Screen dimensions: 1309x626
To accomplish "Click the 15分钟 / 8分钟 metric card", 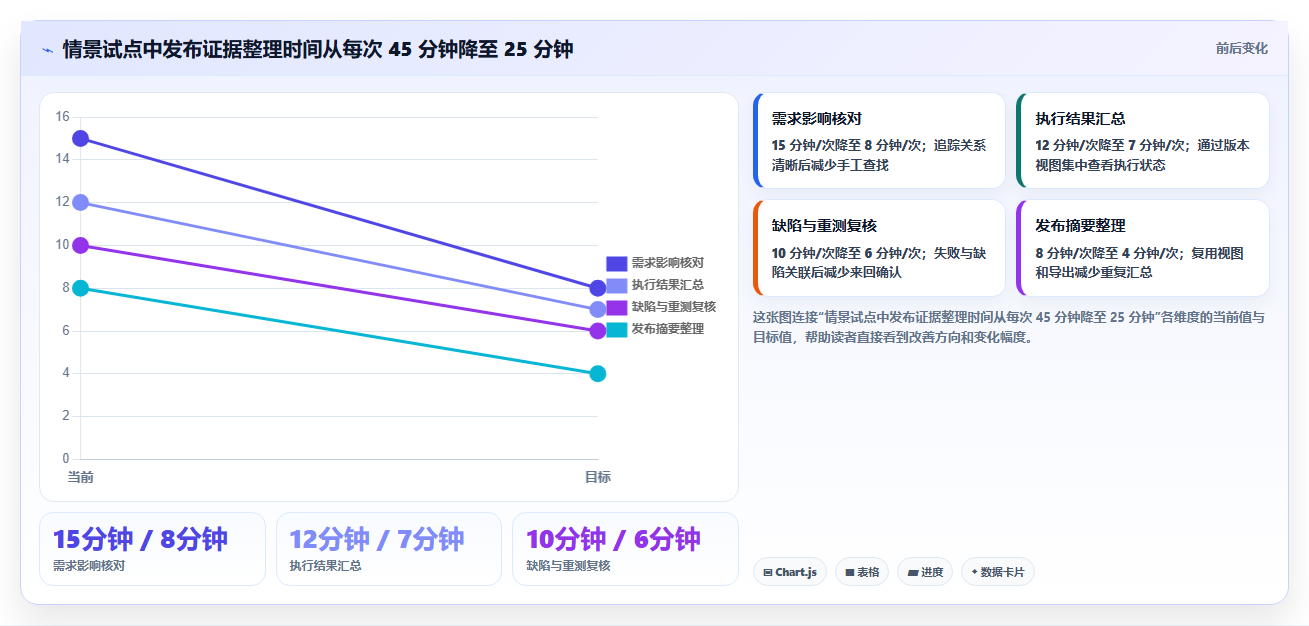I will coord(152,549).
